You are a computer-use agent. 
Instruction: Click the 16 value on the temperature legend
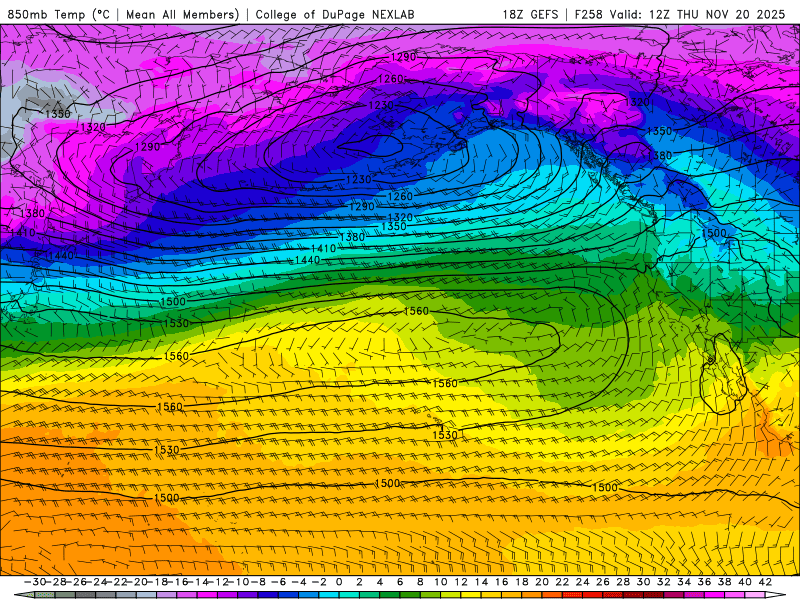502,582
